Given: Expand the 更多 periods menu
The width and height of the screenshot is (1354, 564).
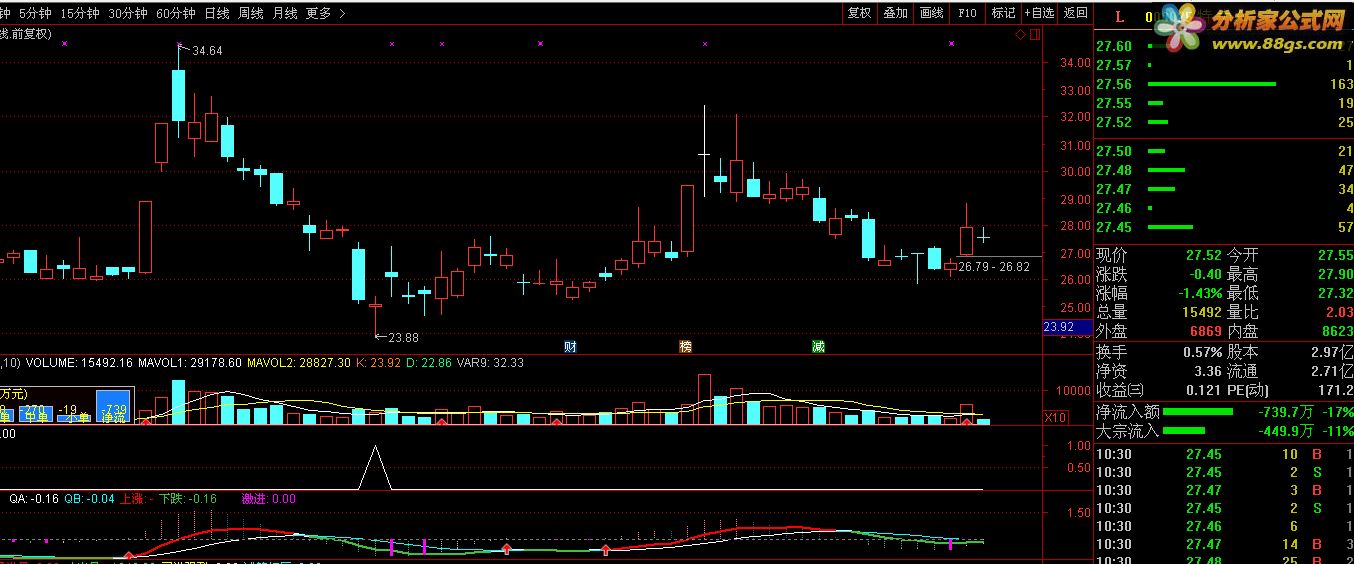Looking at the screenshot, I should pos(319,13).
